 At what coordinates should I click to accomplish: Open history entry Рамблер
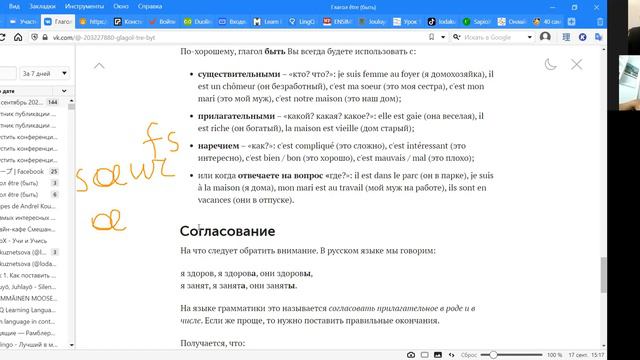pos(29,333)
